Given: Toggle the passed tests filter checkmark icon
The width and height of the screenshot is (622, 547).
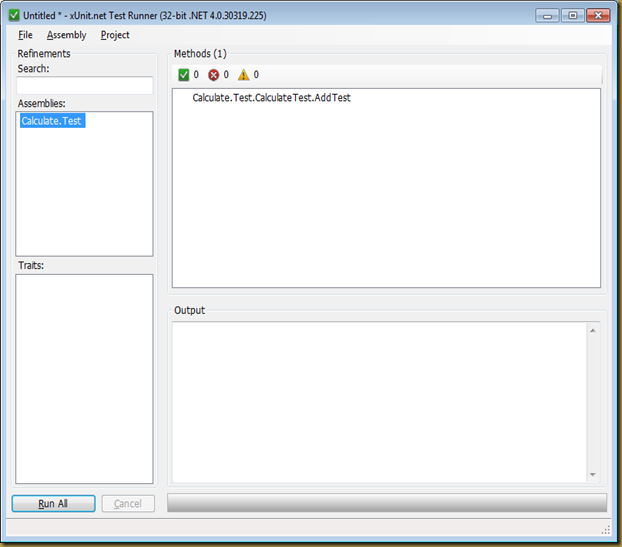Looking at the screenshot, I should [x=184, y=75].
